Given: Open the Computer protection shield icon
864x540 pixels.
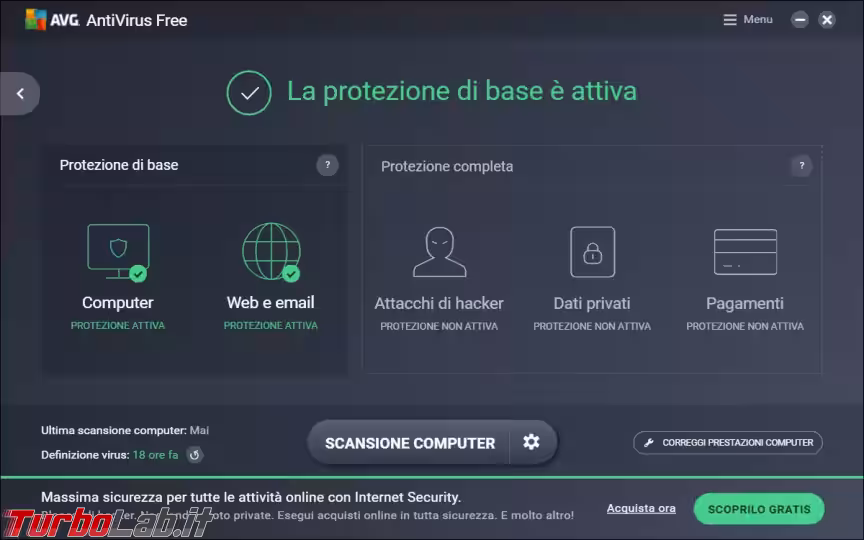Looking at the screenshot, I should click(118, 252).
